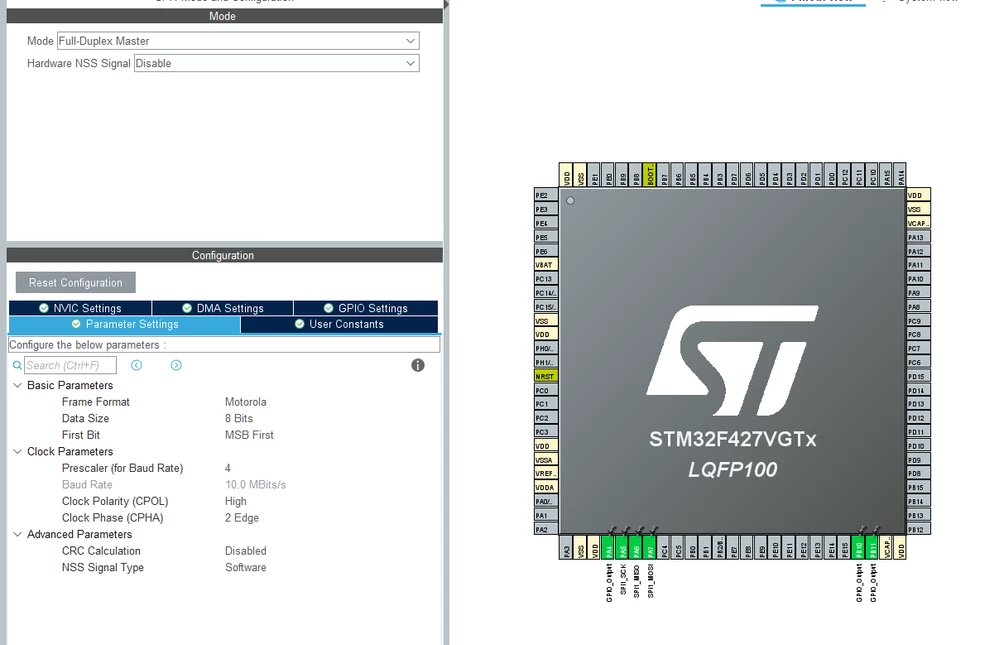
Task: Click pin PC12 on the chip
Action: tap(845, 175)
